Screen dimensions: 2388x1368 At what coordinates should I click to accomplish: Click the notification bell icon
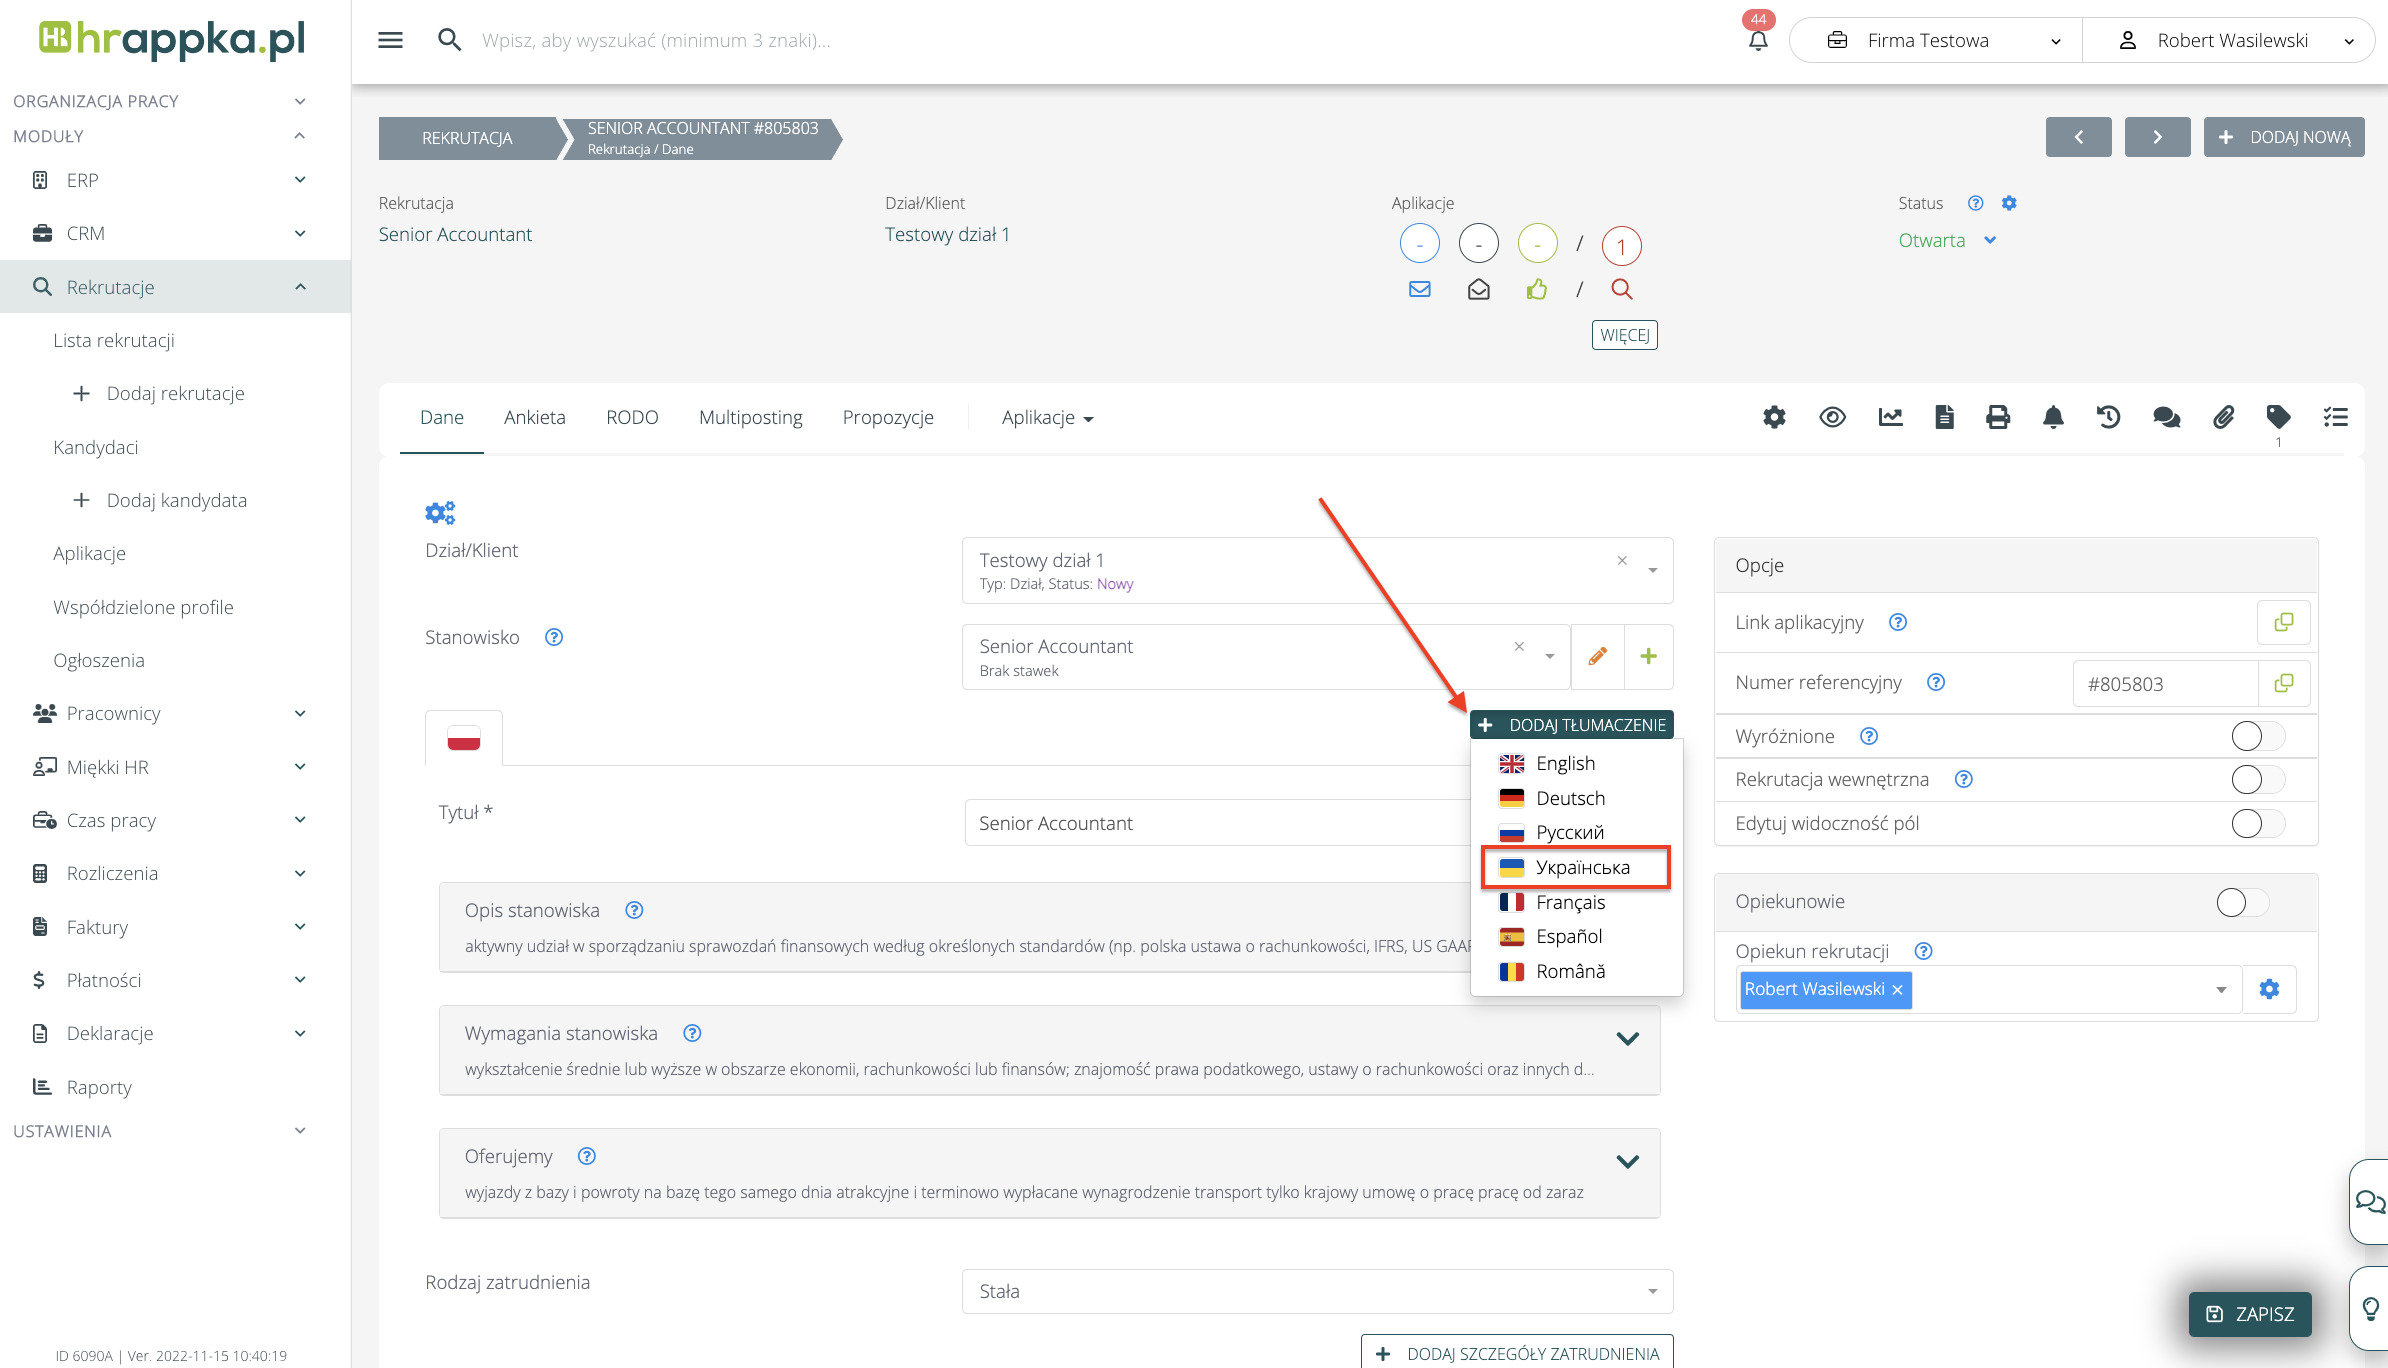coord(1757,41)
